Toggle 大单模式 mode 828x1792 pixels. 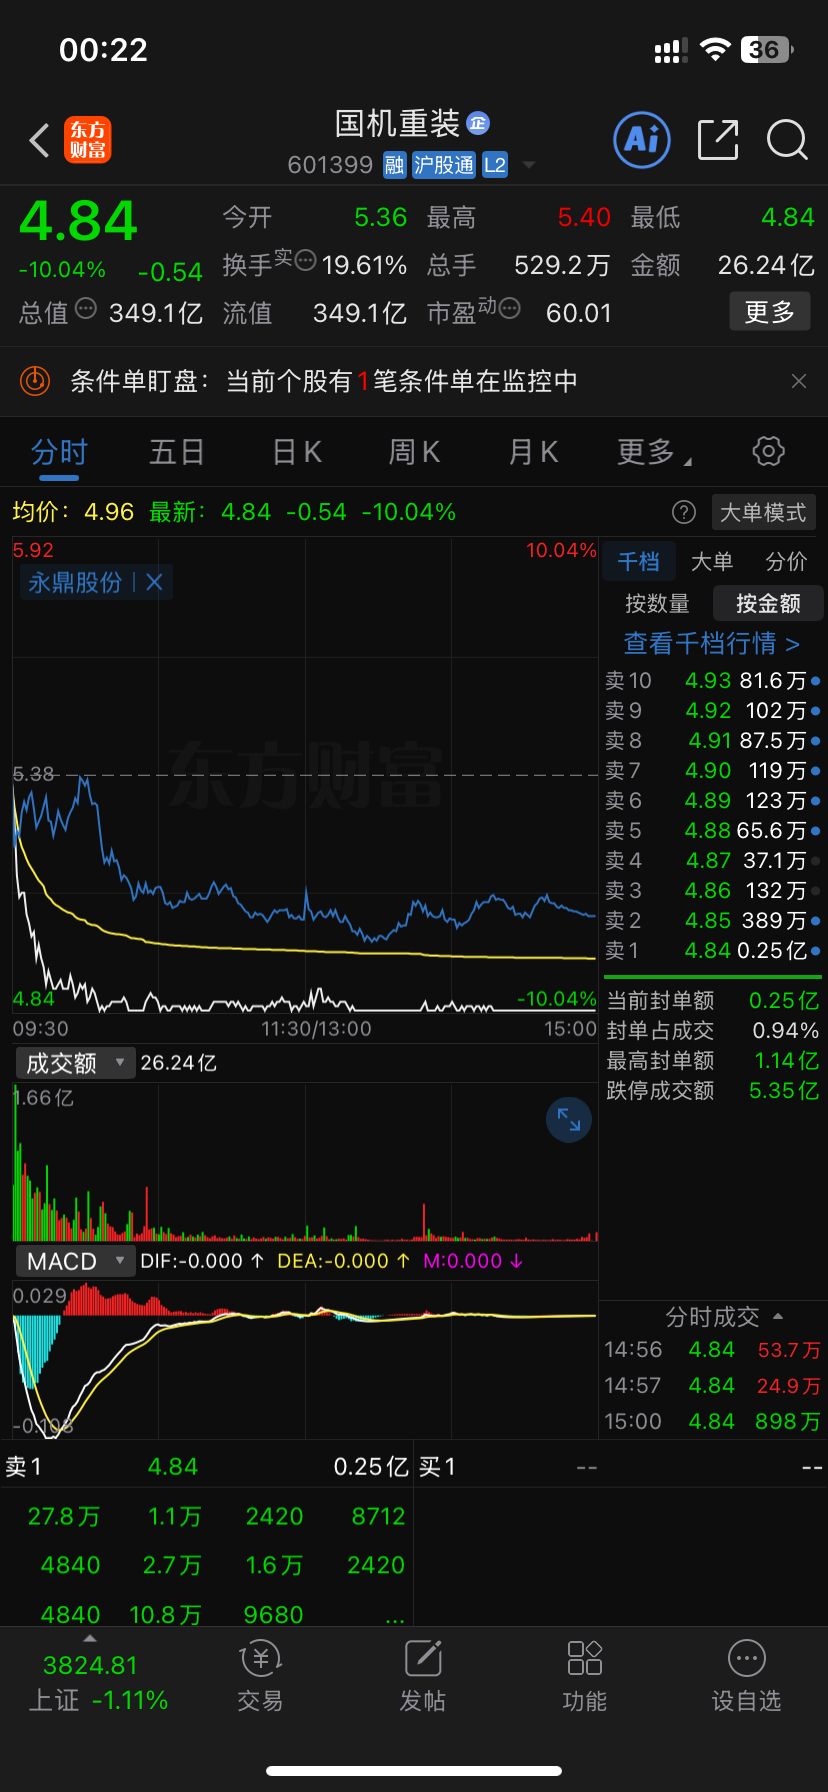tap(763, 513)
